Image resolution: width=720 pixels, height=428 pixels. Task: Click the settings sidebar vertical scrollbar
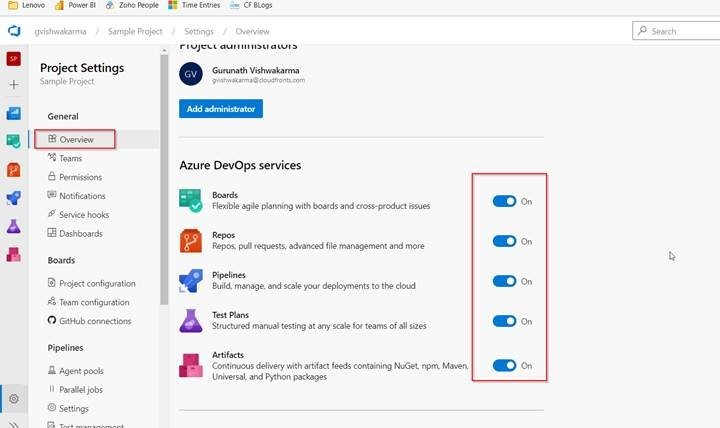pos(164,180)
